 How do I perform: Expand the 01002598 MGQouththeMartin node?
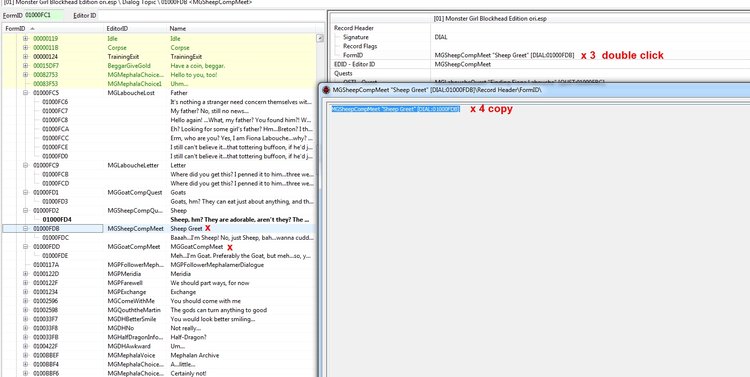(x=25, y=310)
